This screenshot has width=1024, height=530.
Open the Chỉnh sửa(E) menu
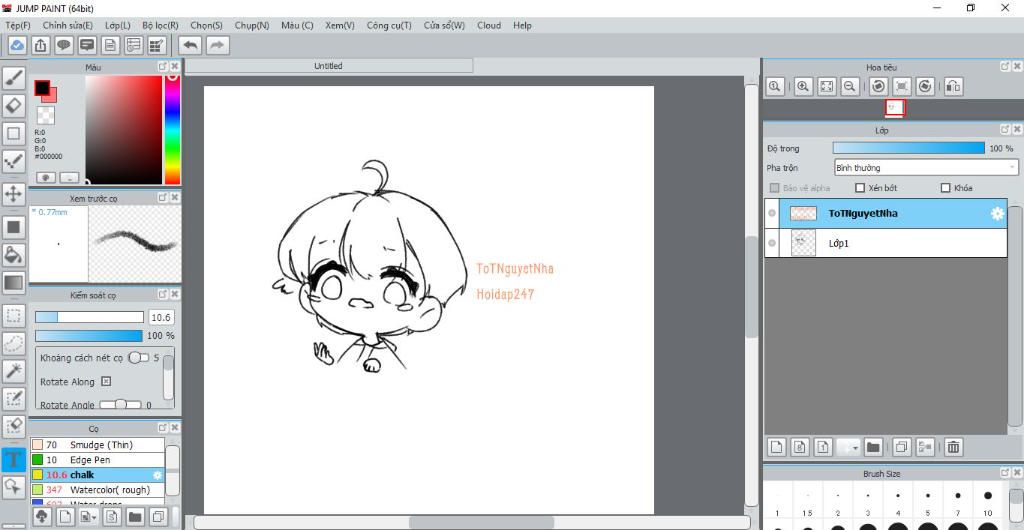[x=67, y=25]
